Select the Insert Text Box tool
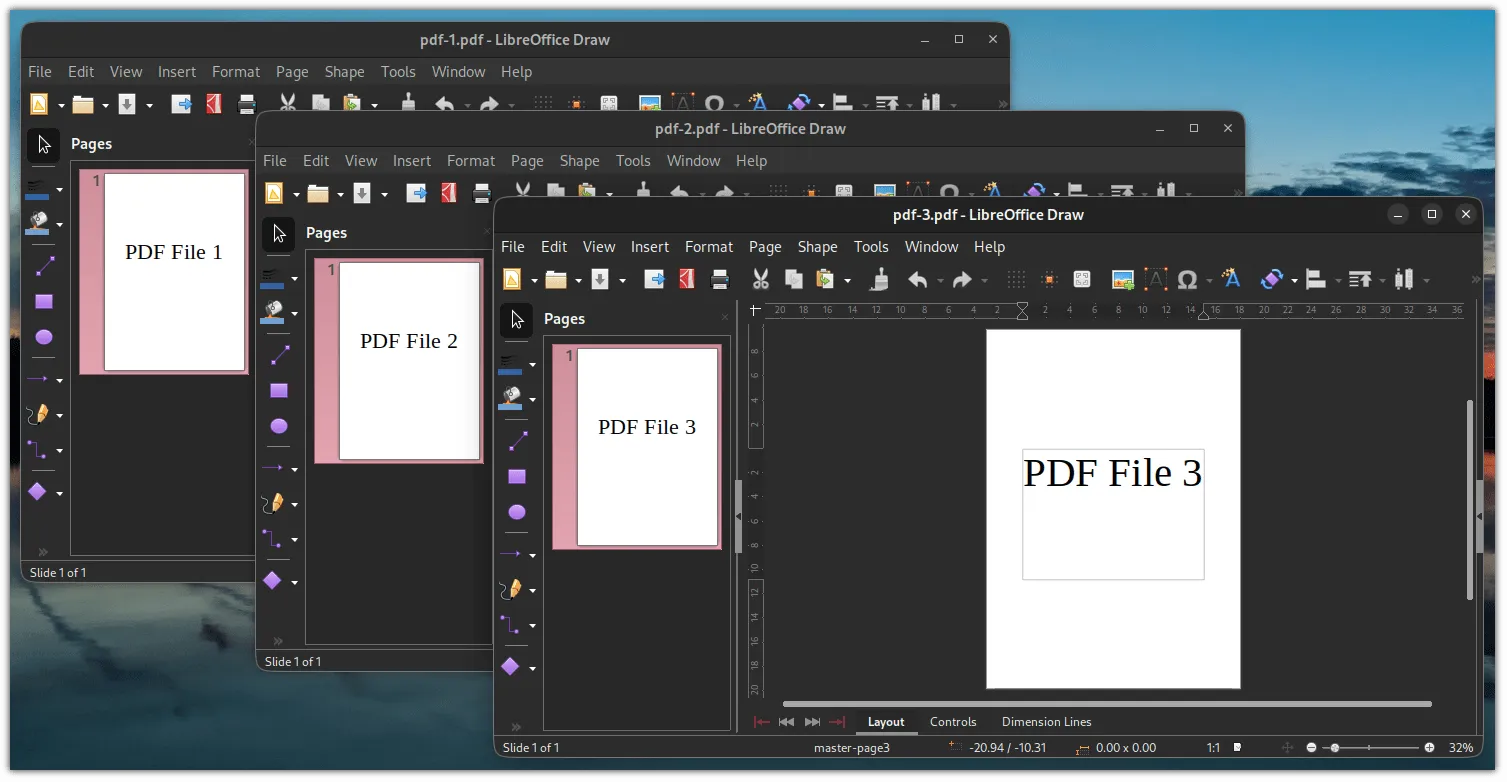 [1155, 279]
